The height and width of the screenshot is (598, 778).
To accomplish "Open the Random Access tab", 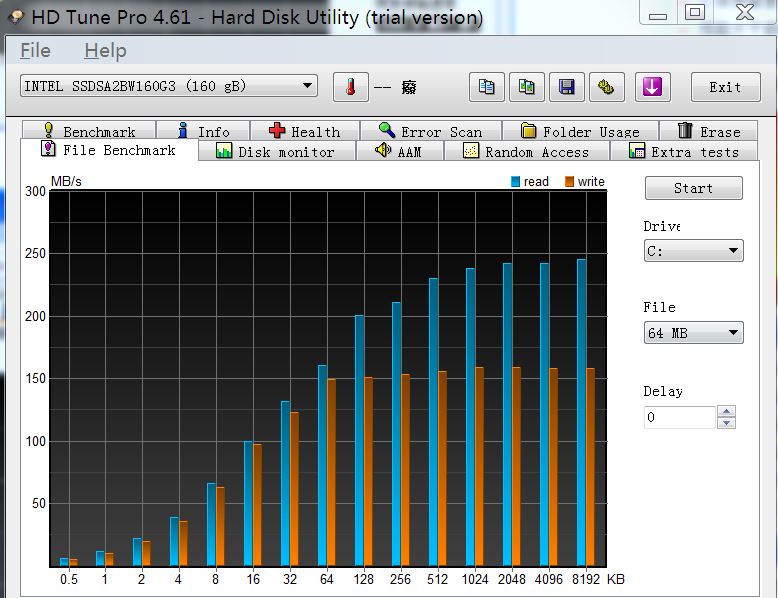I will tap(526, 151).
